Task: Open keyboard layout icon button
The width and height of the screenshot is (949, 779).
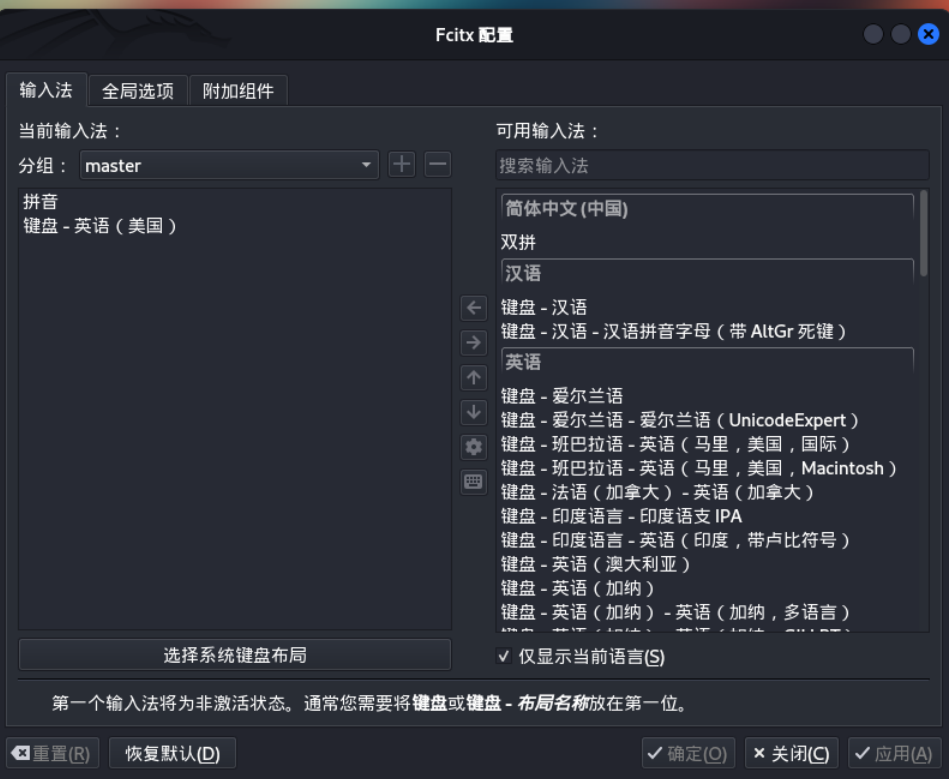Action: (474, 482)
